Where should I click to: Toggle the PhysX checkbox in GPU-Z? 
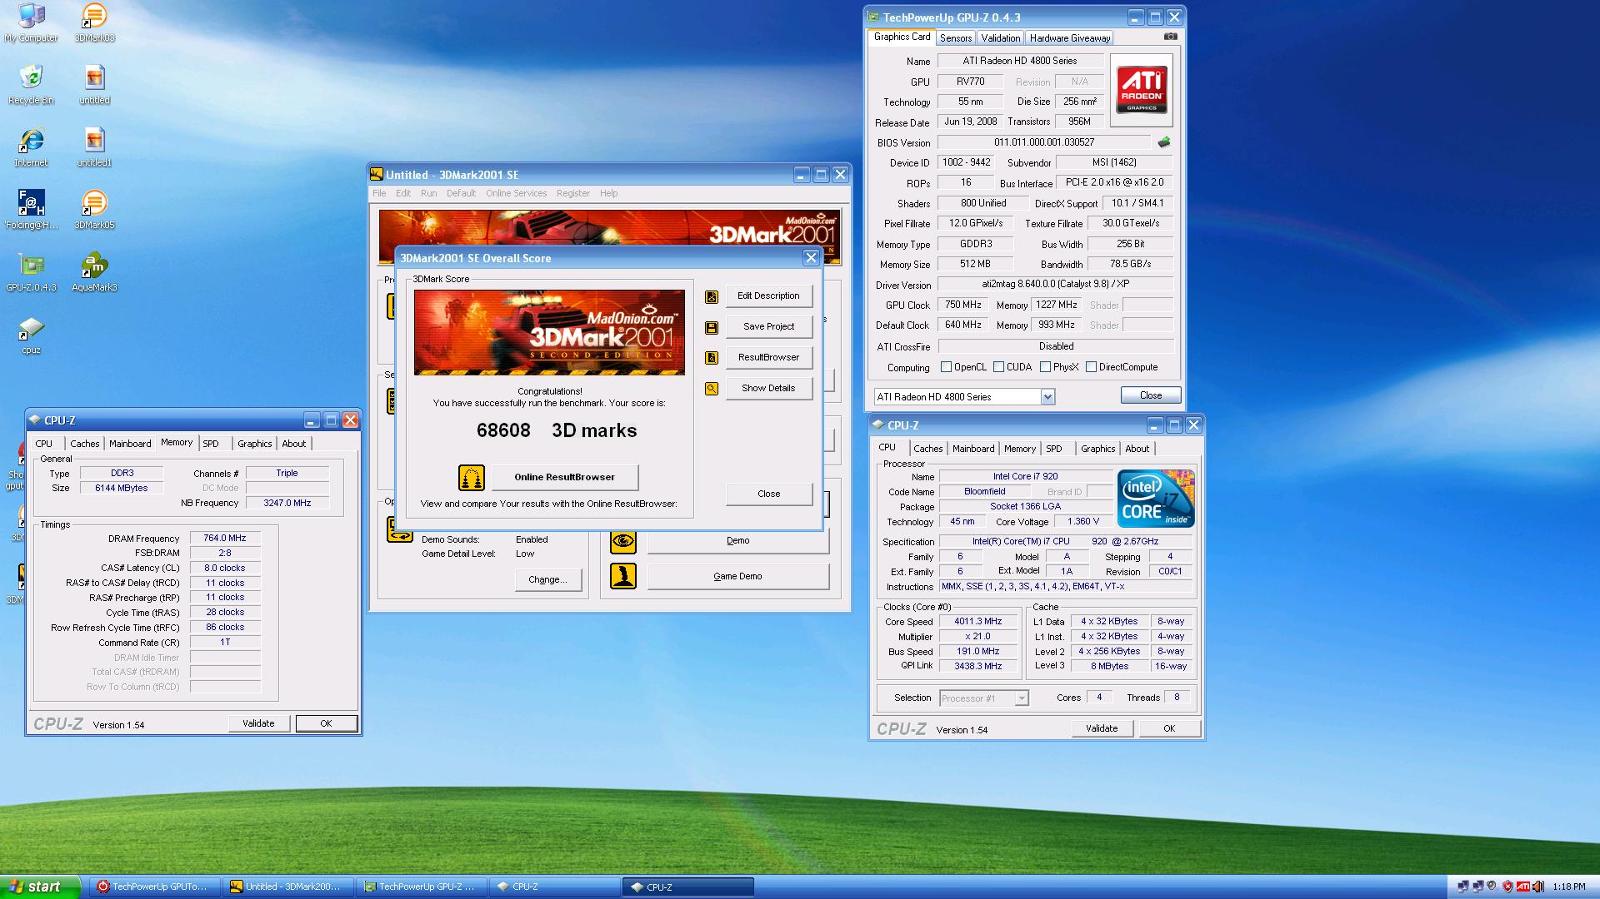point(1045,367)
